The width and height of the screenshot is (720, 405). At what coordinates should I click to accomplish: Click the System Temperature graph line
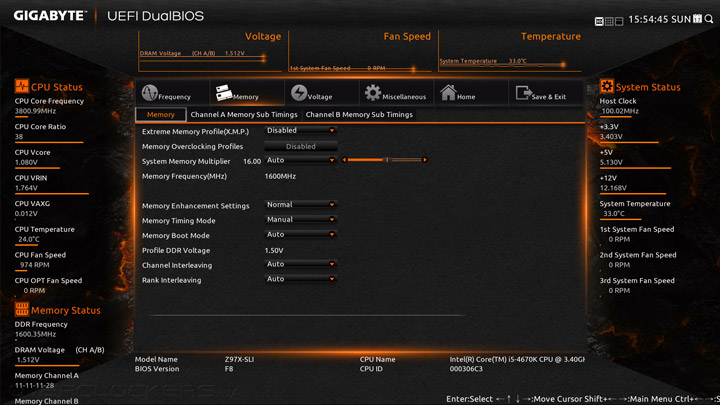coord(501,65)
